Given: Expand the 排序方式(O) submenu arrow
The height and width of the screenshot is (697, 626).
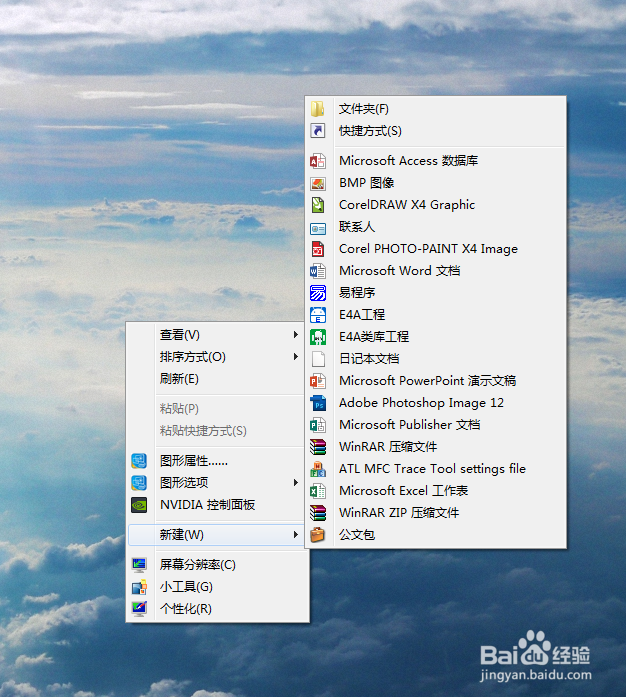Looking at the screenshot, I should (296, 357).
